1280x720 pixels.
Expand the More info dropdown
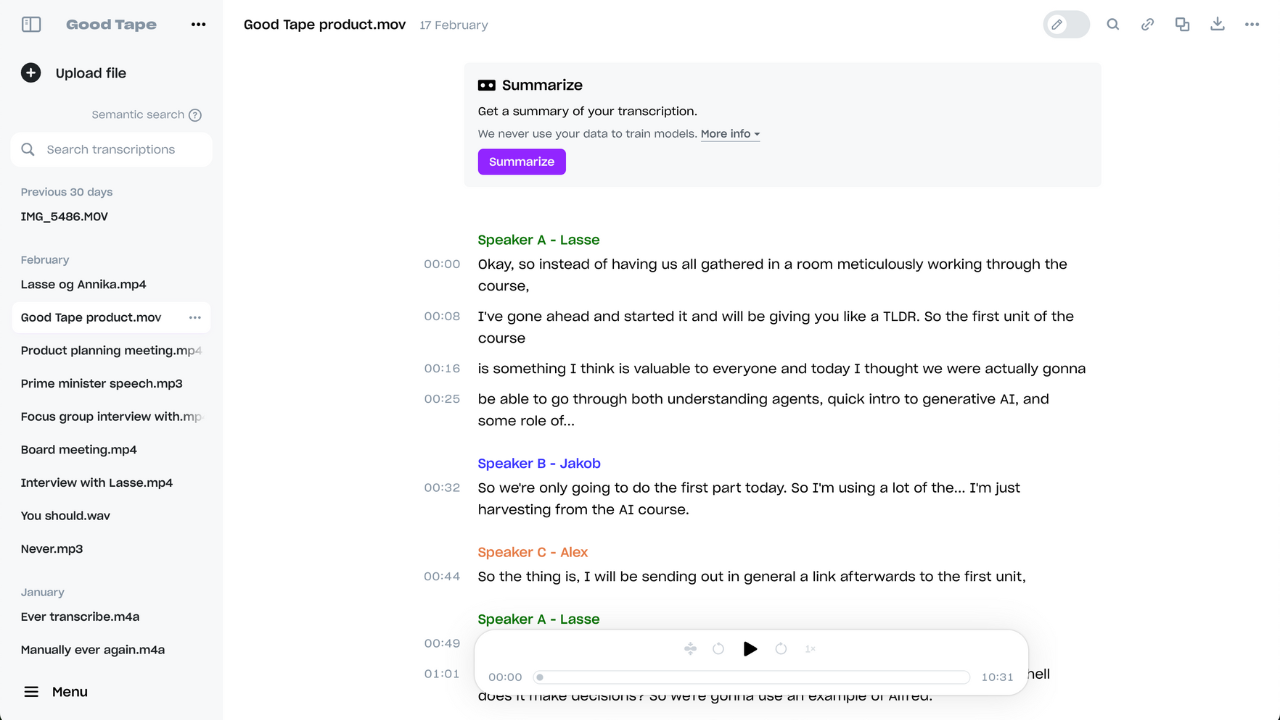(x=730, y=134)
